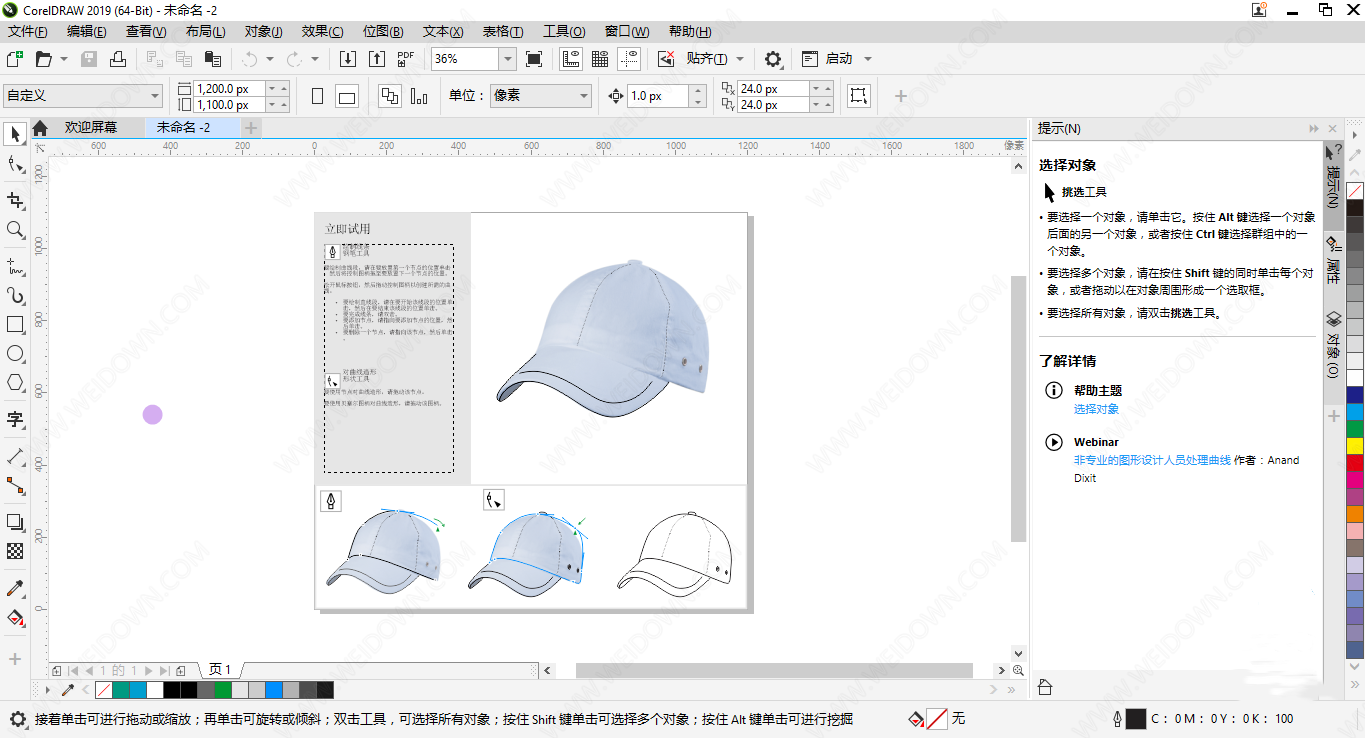
Task: Switch page to portrait orientation
Action: point(318,96)
